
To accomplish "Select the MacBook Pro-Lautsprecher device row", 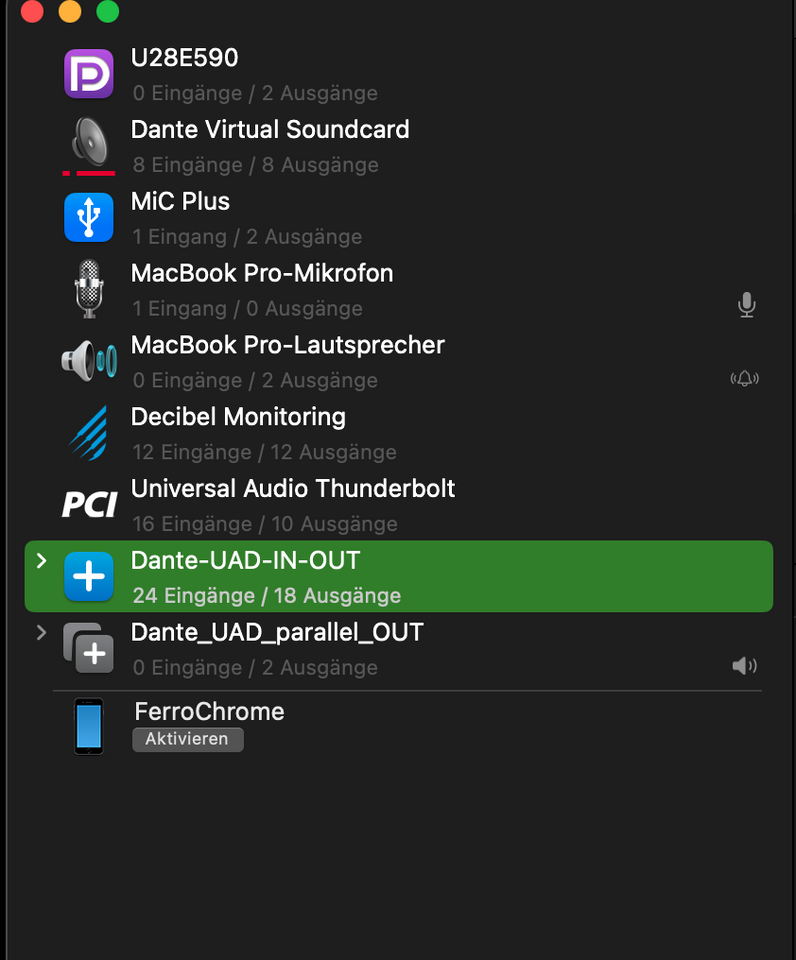I will 399,361.
